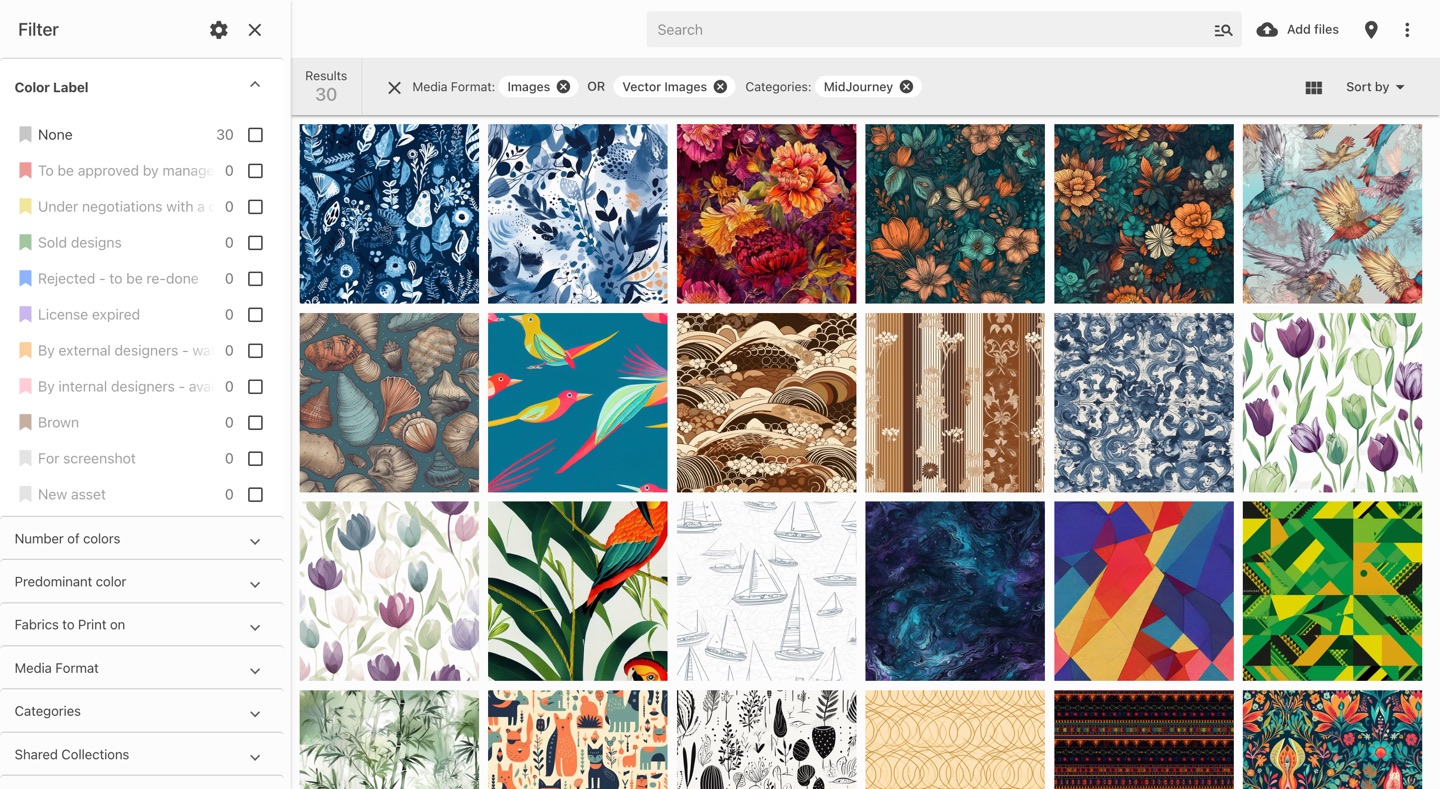Screen dimensions: 1440x789
Task: Click the Add files cloud upload icon
Action: [x=1267, y=30]
